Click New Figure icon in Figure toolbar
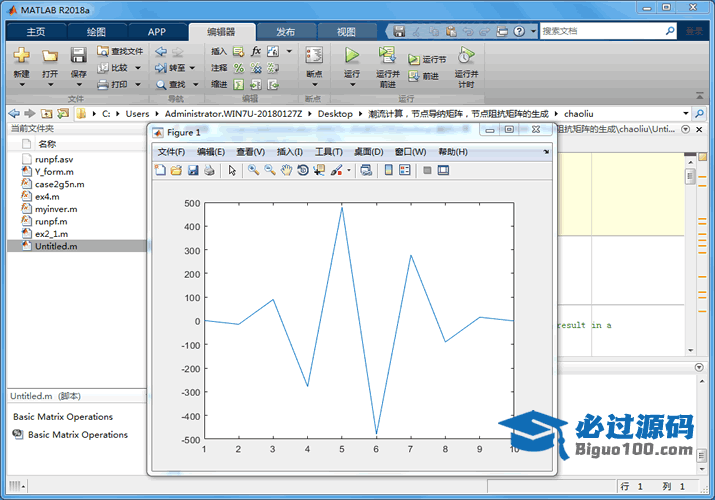The image size is (715, 500). [x=160, y=170]
